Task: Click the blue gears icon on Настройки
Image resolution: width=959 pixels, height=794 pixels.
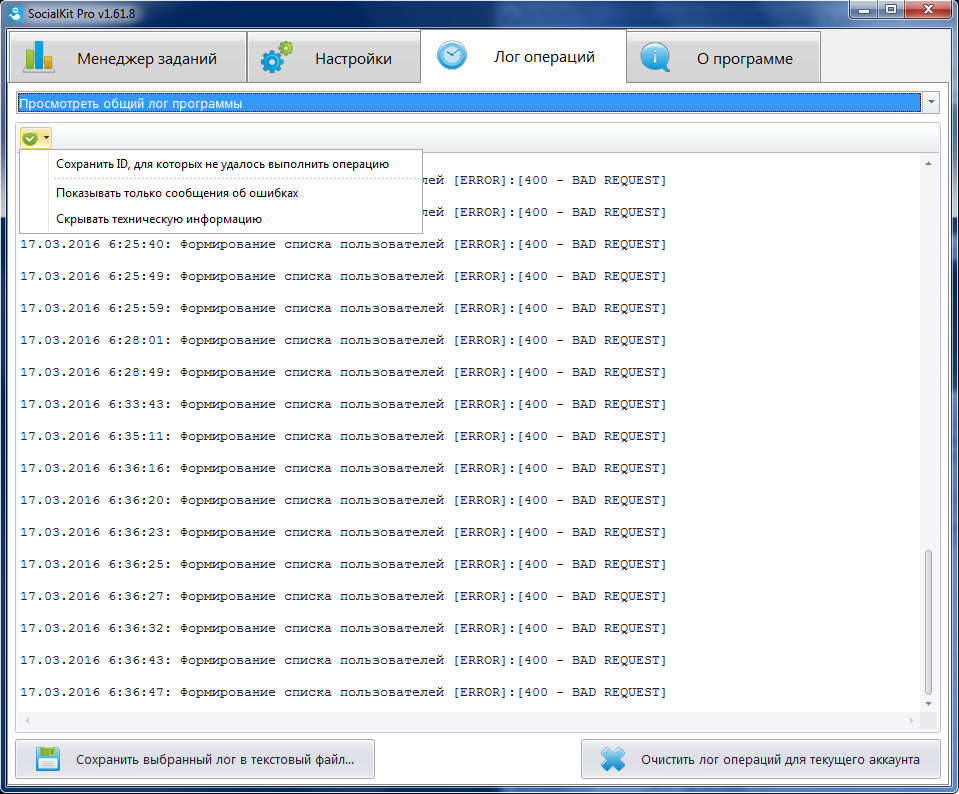Action: click(276, 57)
